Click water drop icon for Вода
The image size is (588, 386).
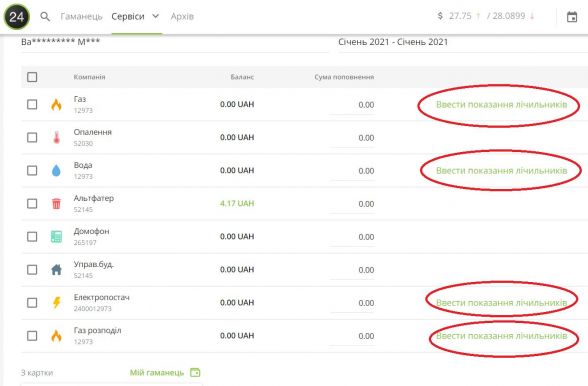pyautogui.click(x=56, y=171)
